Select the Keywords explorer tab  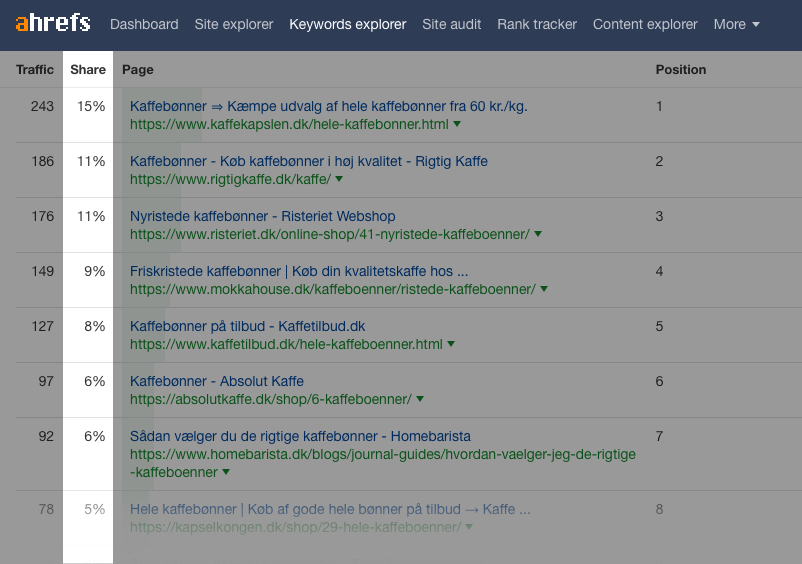[x=348, y=24]
